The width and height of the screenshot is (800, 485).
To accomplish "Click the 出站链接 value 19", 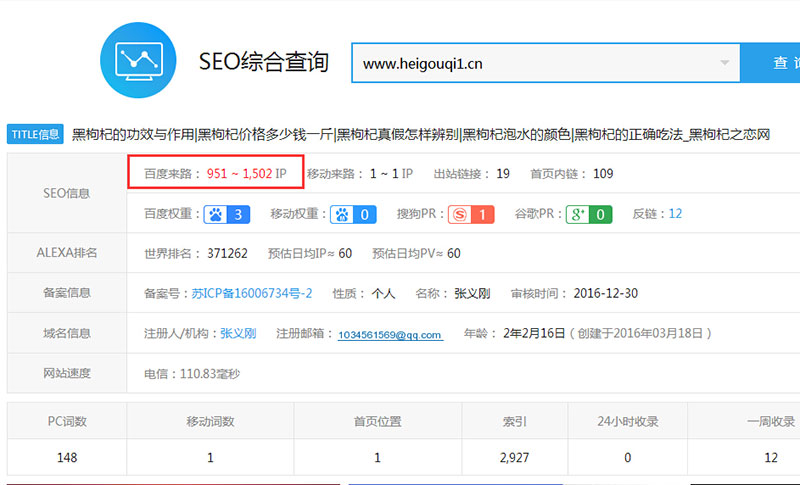I will 503,174.
